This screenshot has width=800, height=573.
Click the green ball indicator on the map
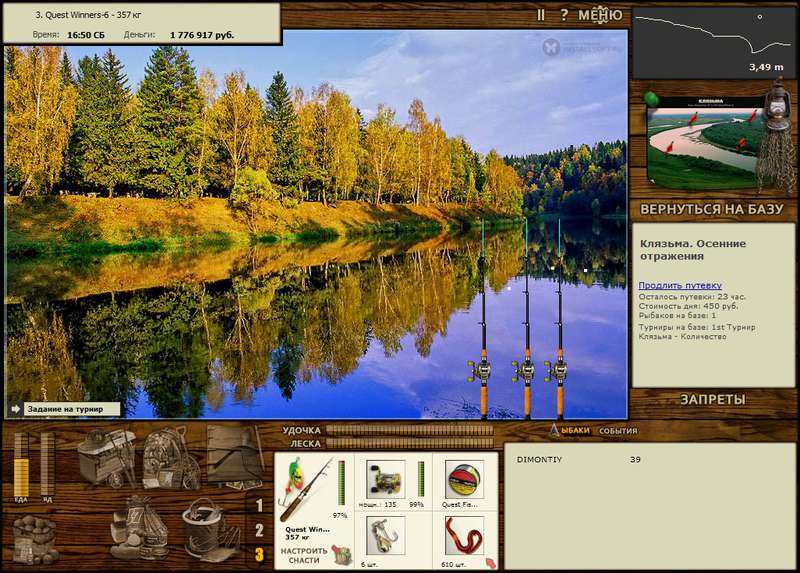pyautogui.click(x=652, y=98)
